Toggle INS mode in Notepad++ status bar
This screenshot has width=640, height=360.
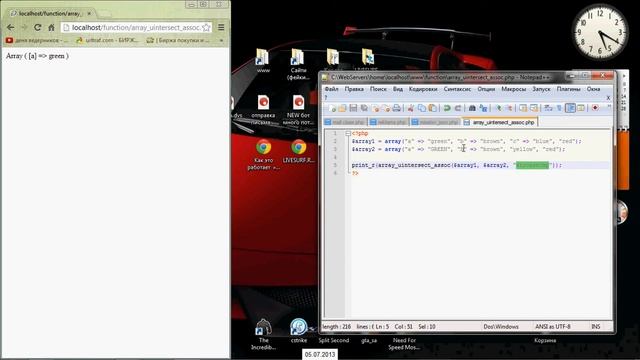(x=596, y=327)
